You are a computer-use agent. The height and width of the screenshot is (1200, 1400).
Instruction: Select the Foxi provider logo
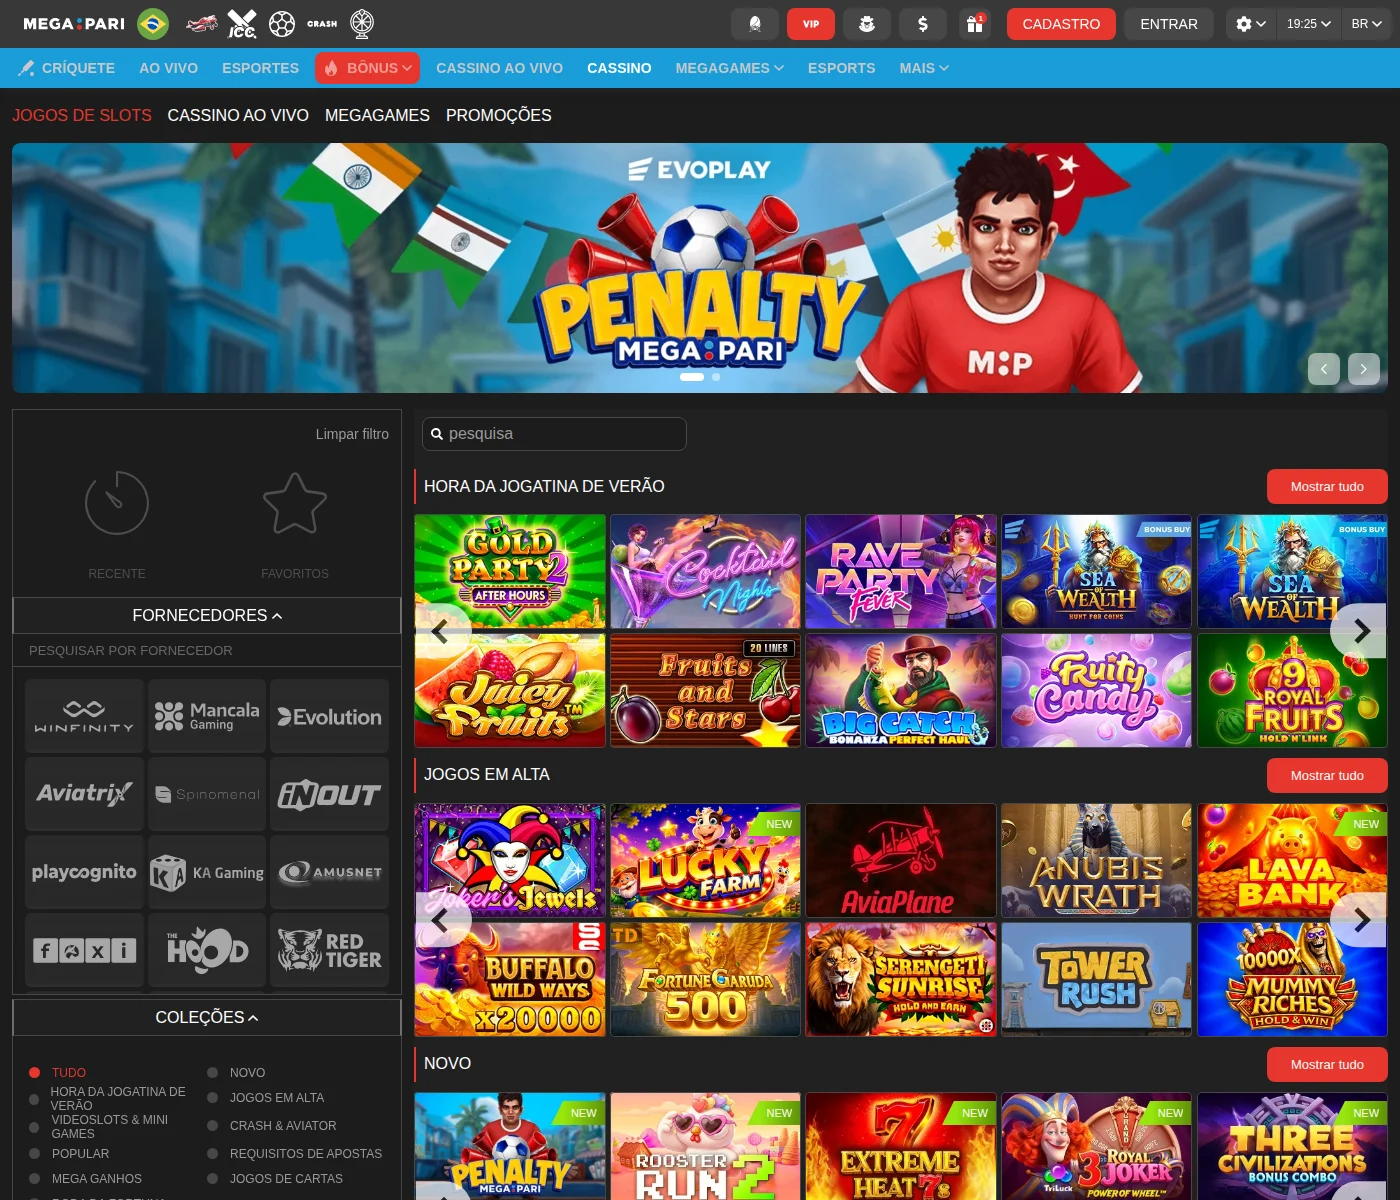[84, 950]
